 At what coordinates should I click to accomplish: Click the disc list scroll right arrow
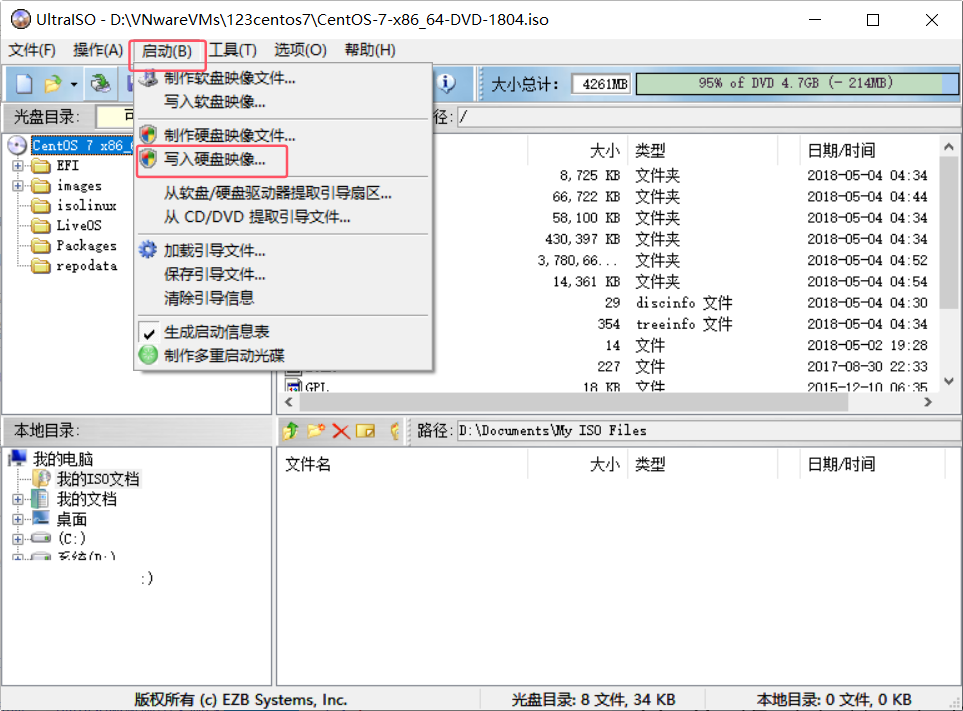pyautogui.click(x=928, y=402)
